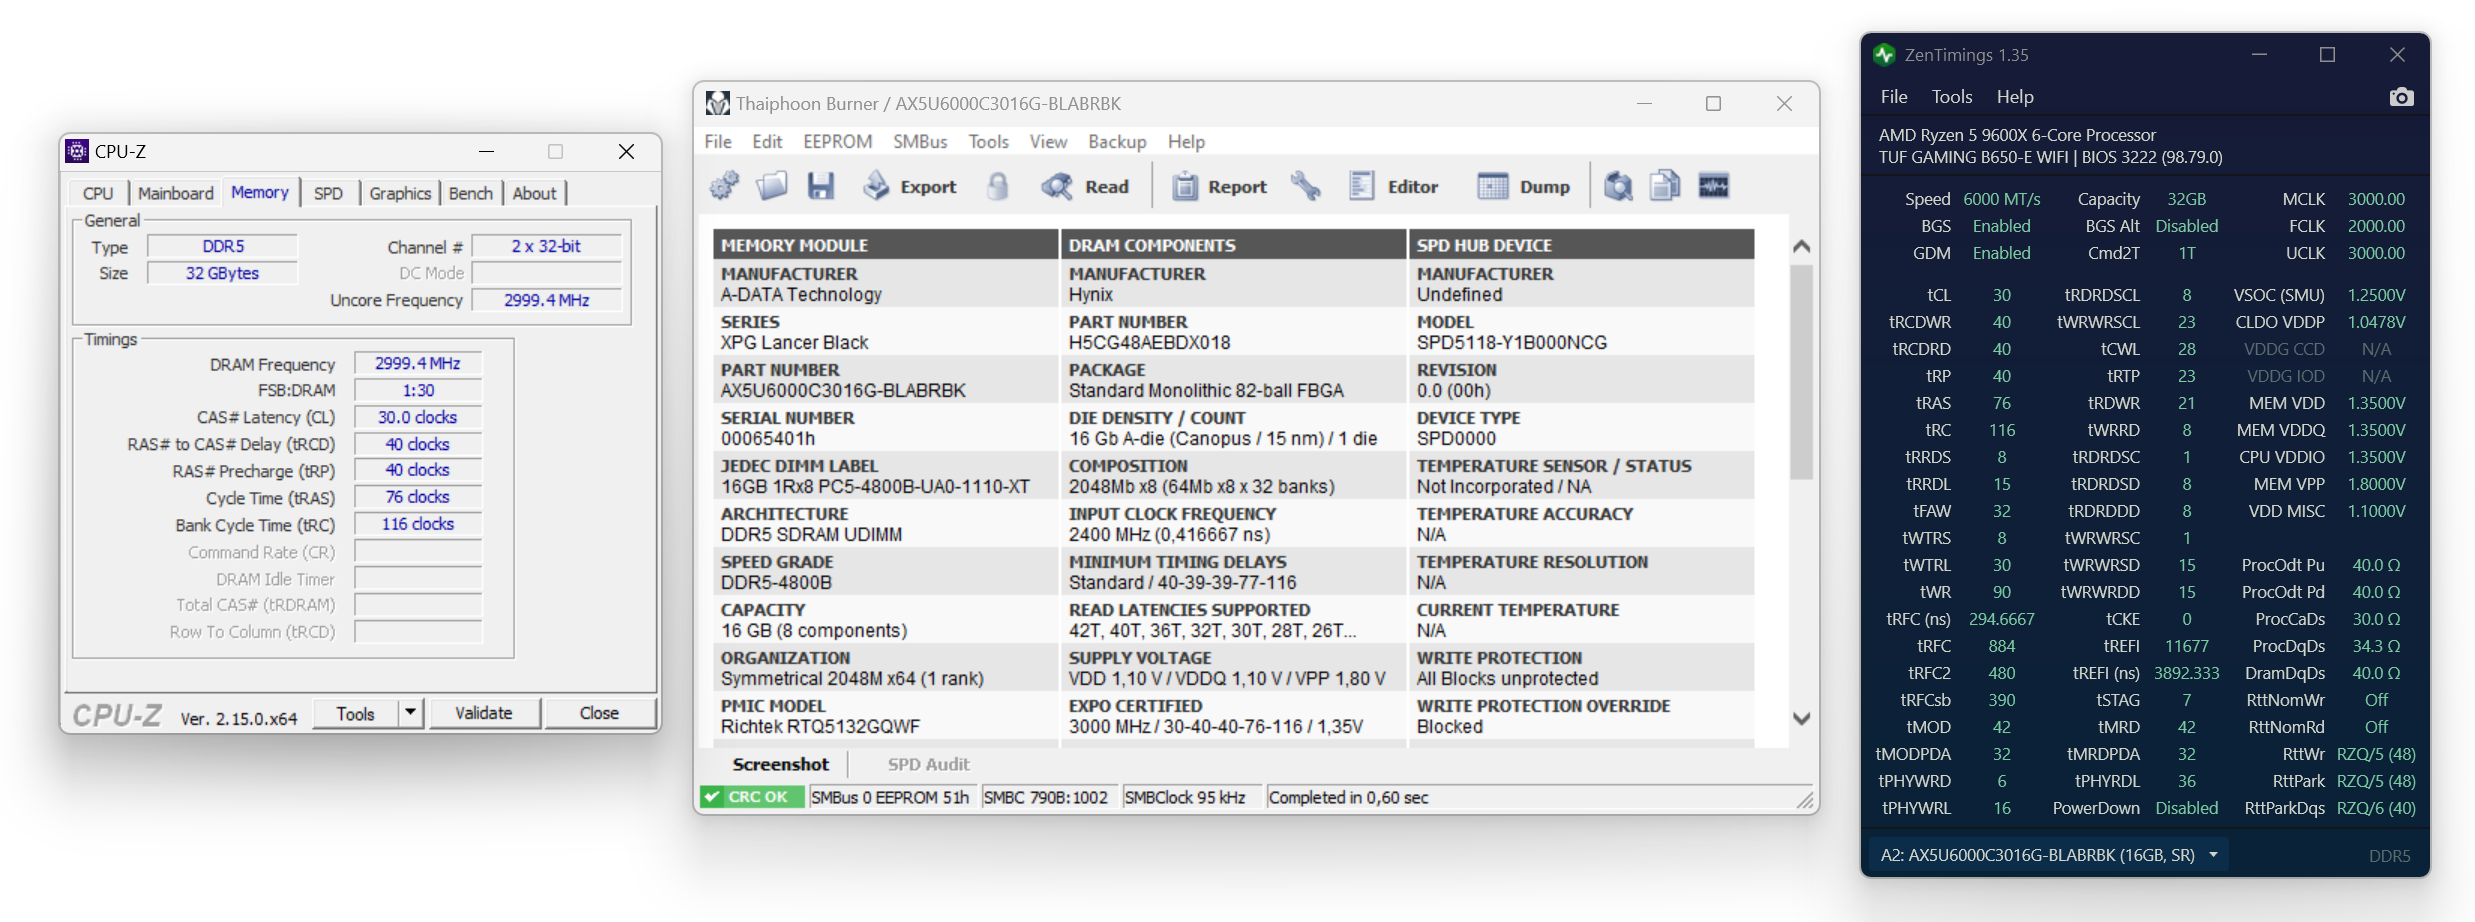Viewport: 2475px width, 922px height.
Task: Click the gears settings icon in Thaiphoon Burner
Action: [x=724, y=186]
